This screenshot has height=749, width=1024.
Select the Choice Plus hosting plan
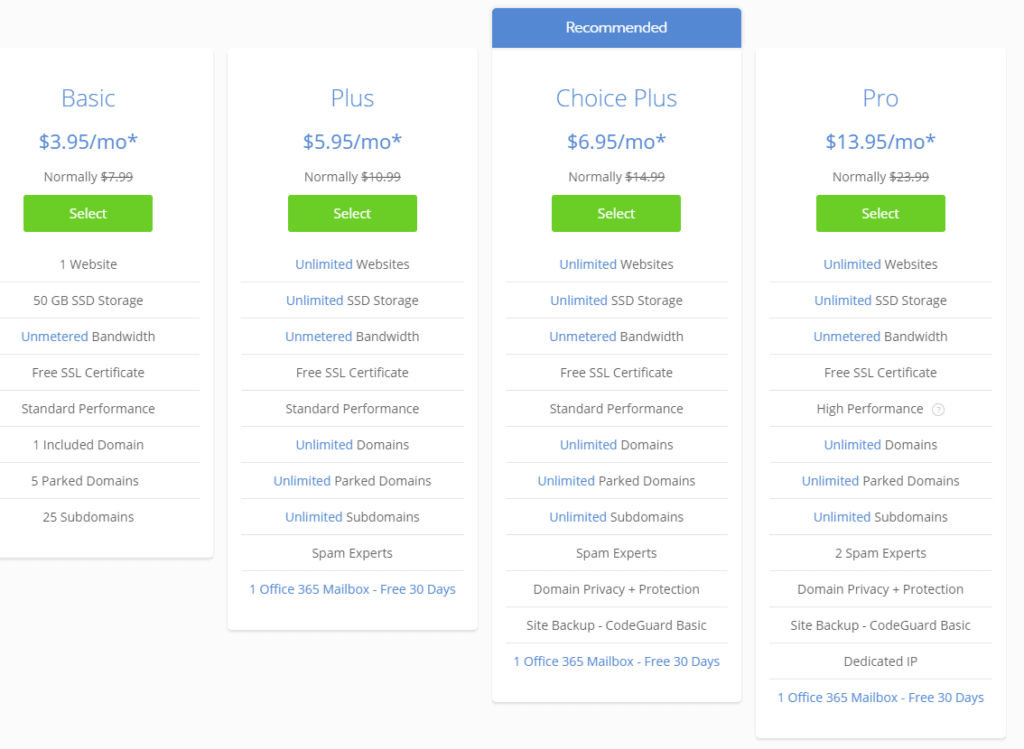616,213
